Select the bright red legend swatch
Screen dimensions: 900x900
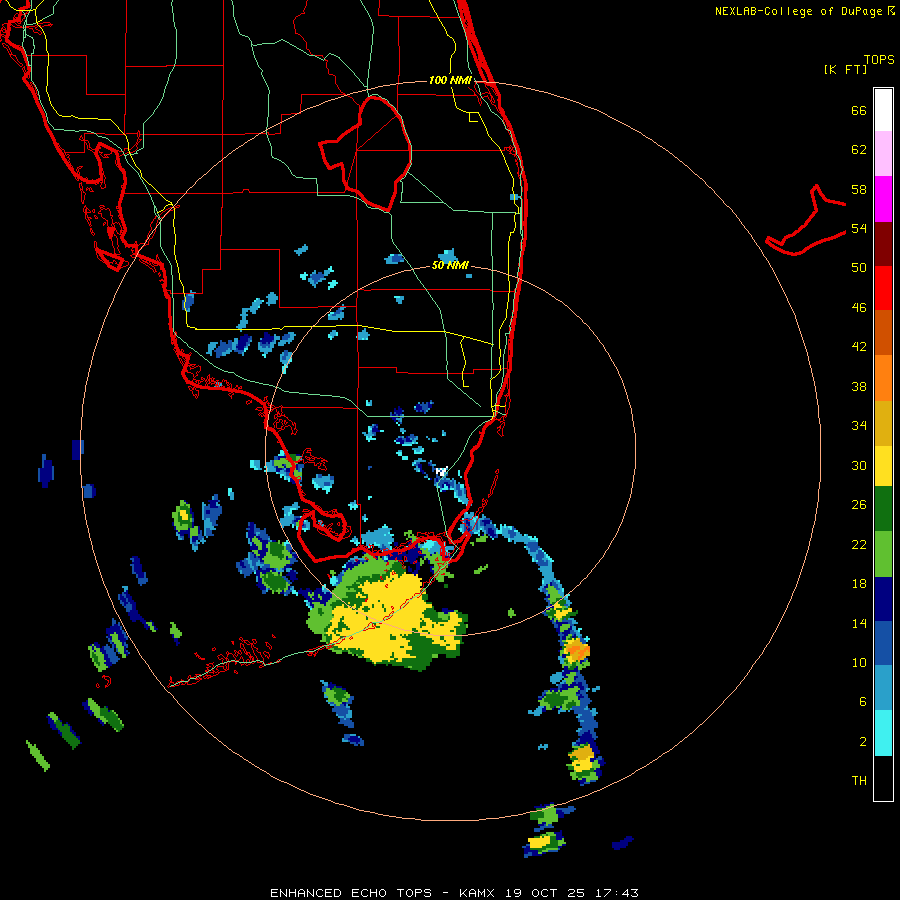tap(883, 288)
